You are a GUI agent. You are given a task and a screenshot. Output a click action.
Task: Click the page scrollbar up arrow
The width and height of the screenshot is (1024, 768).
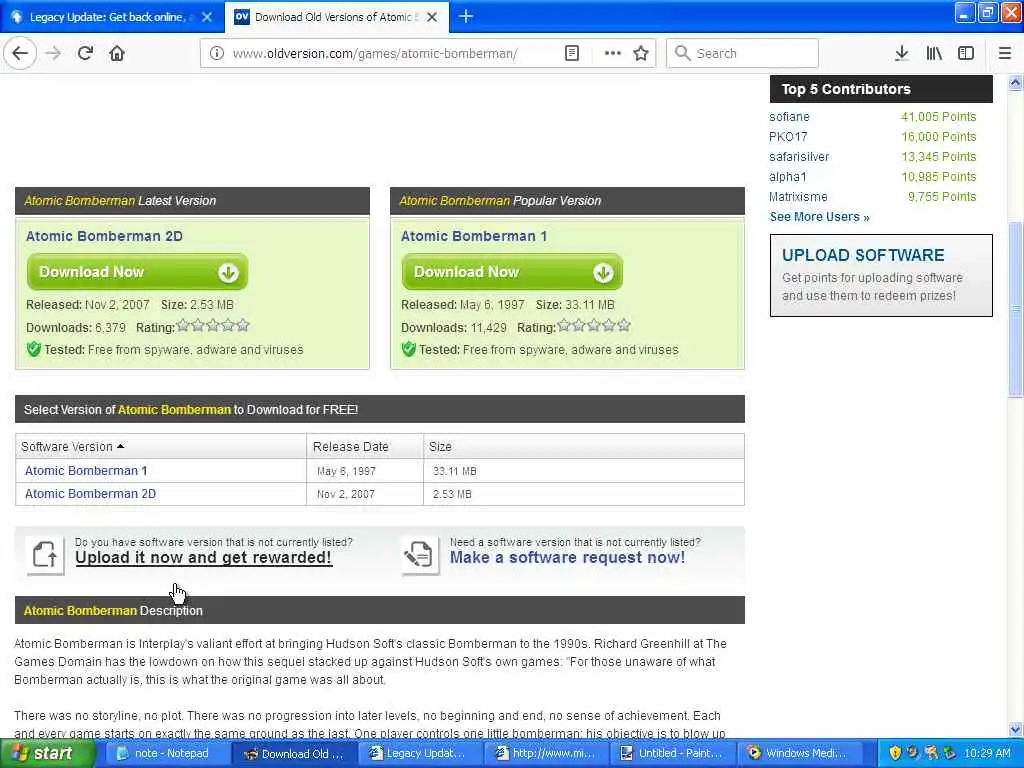tap(1015, 83)
